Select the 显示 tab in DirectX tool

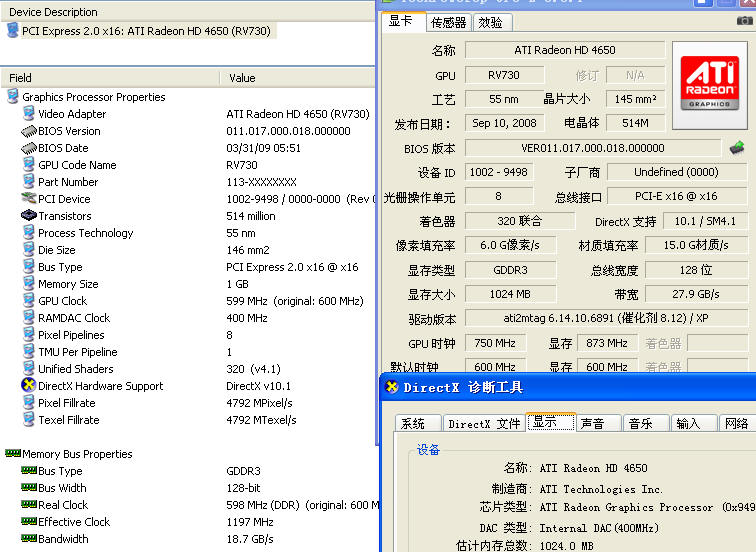[x=551, y=422]
